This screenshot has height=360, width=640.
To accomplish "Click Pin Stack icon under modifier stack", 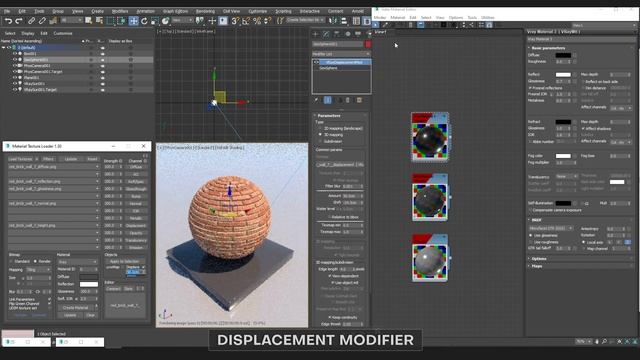I will click(x=316, y=100).
